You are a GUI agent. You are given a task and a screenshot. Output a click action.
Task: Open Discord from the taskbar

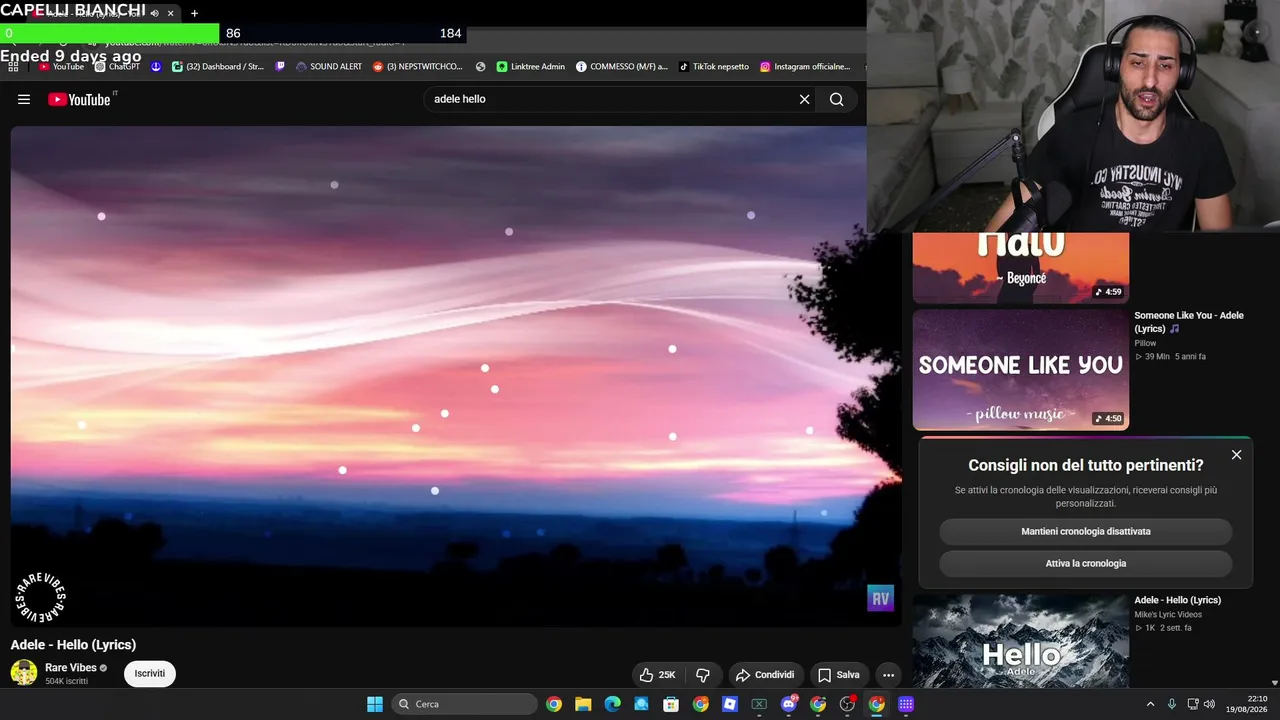pyautogui.click(x=789, y=704)
